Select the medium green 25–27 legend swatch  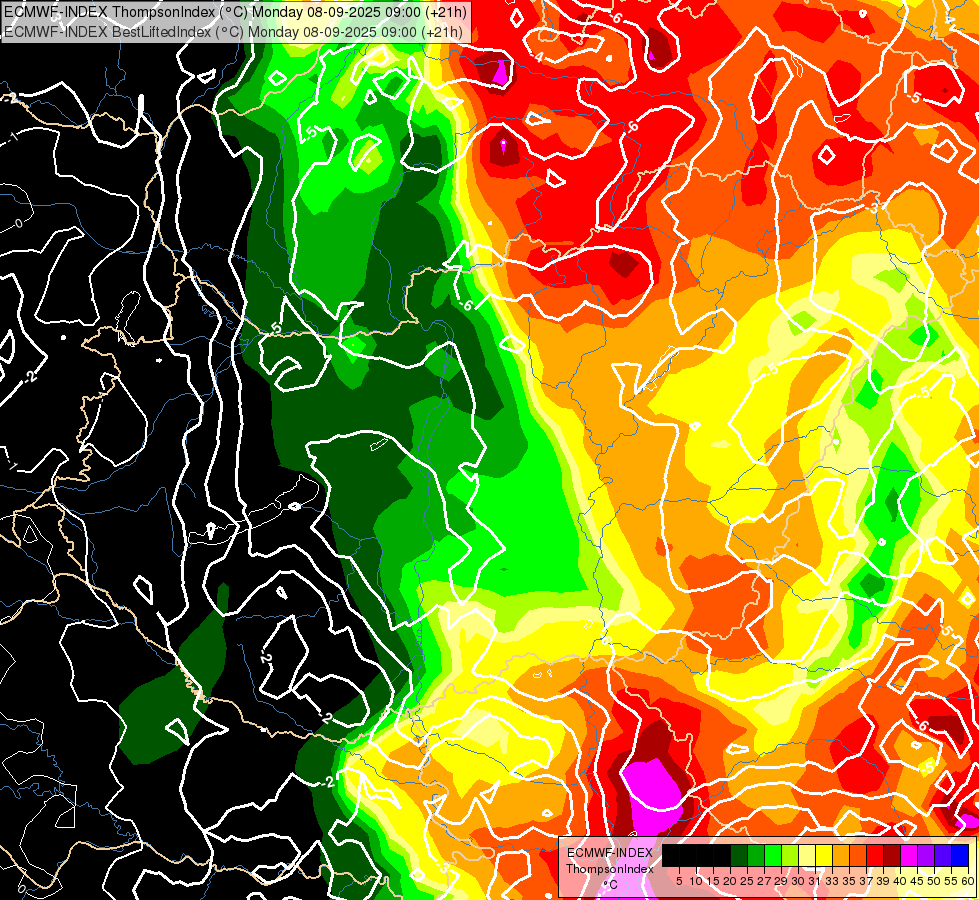755,855
